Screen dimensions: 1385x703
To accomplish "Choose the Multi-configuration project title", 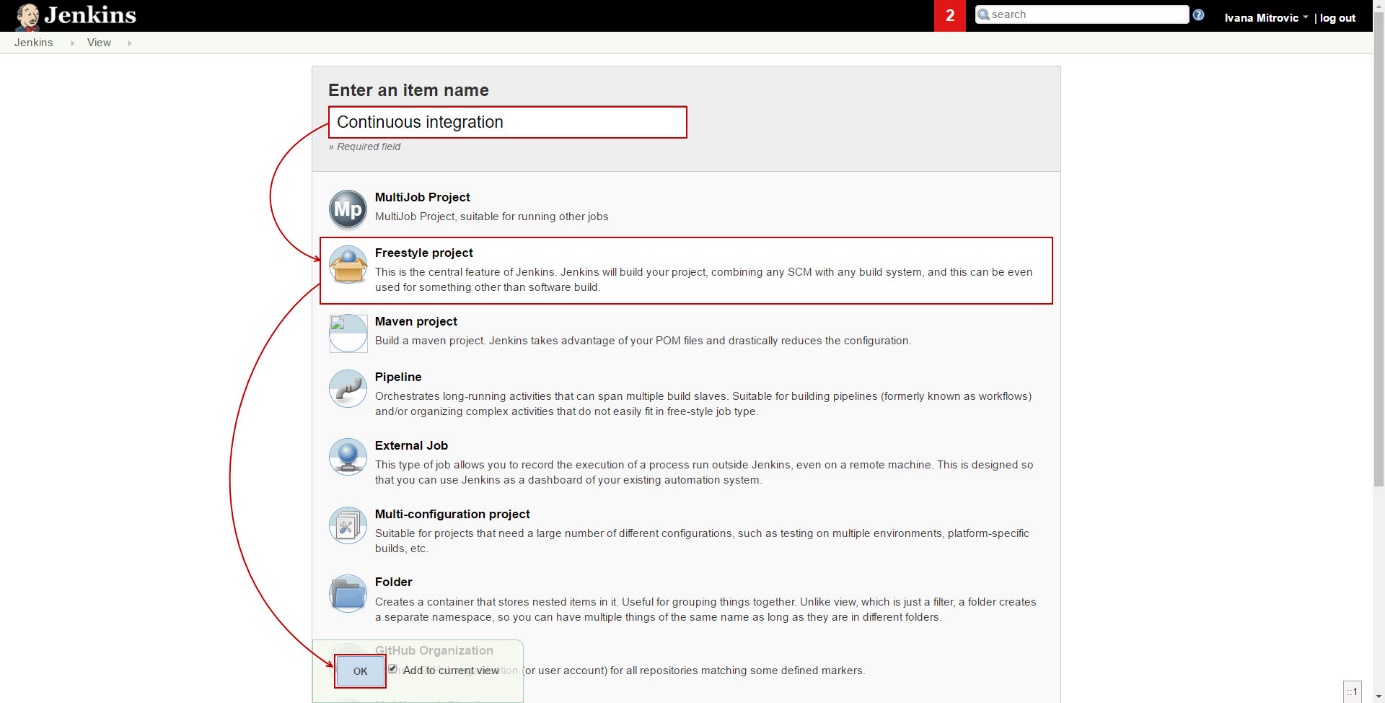I will (452, 514).
